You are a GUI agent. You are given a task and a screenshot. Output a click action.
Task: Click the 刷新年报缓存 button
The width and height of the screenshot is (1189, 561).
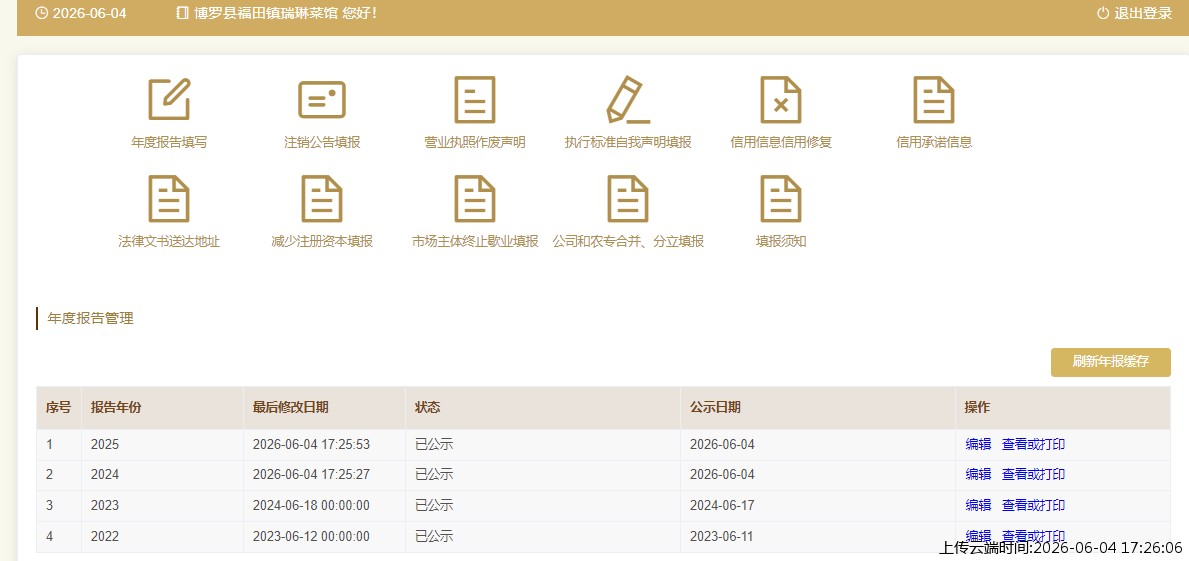(x=1111, y=362)
